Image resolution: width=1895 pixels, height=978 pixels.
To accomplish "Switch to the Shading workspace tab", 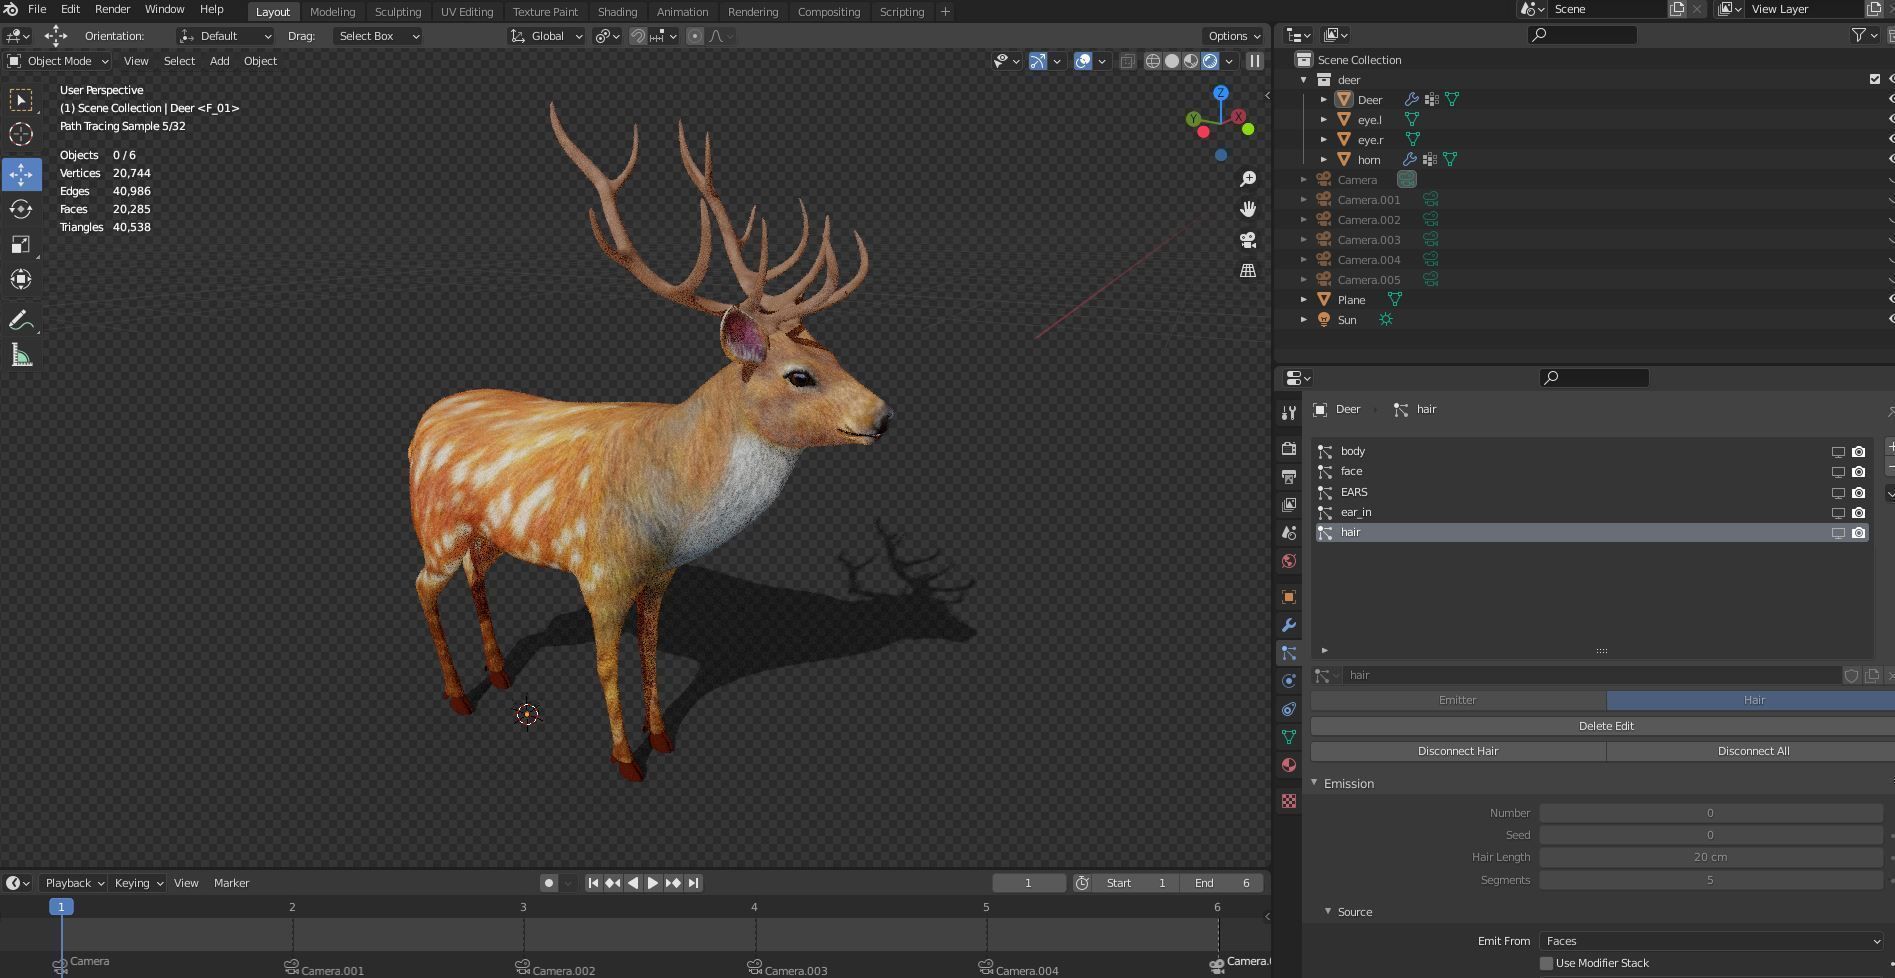I will tap(617, 12).
